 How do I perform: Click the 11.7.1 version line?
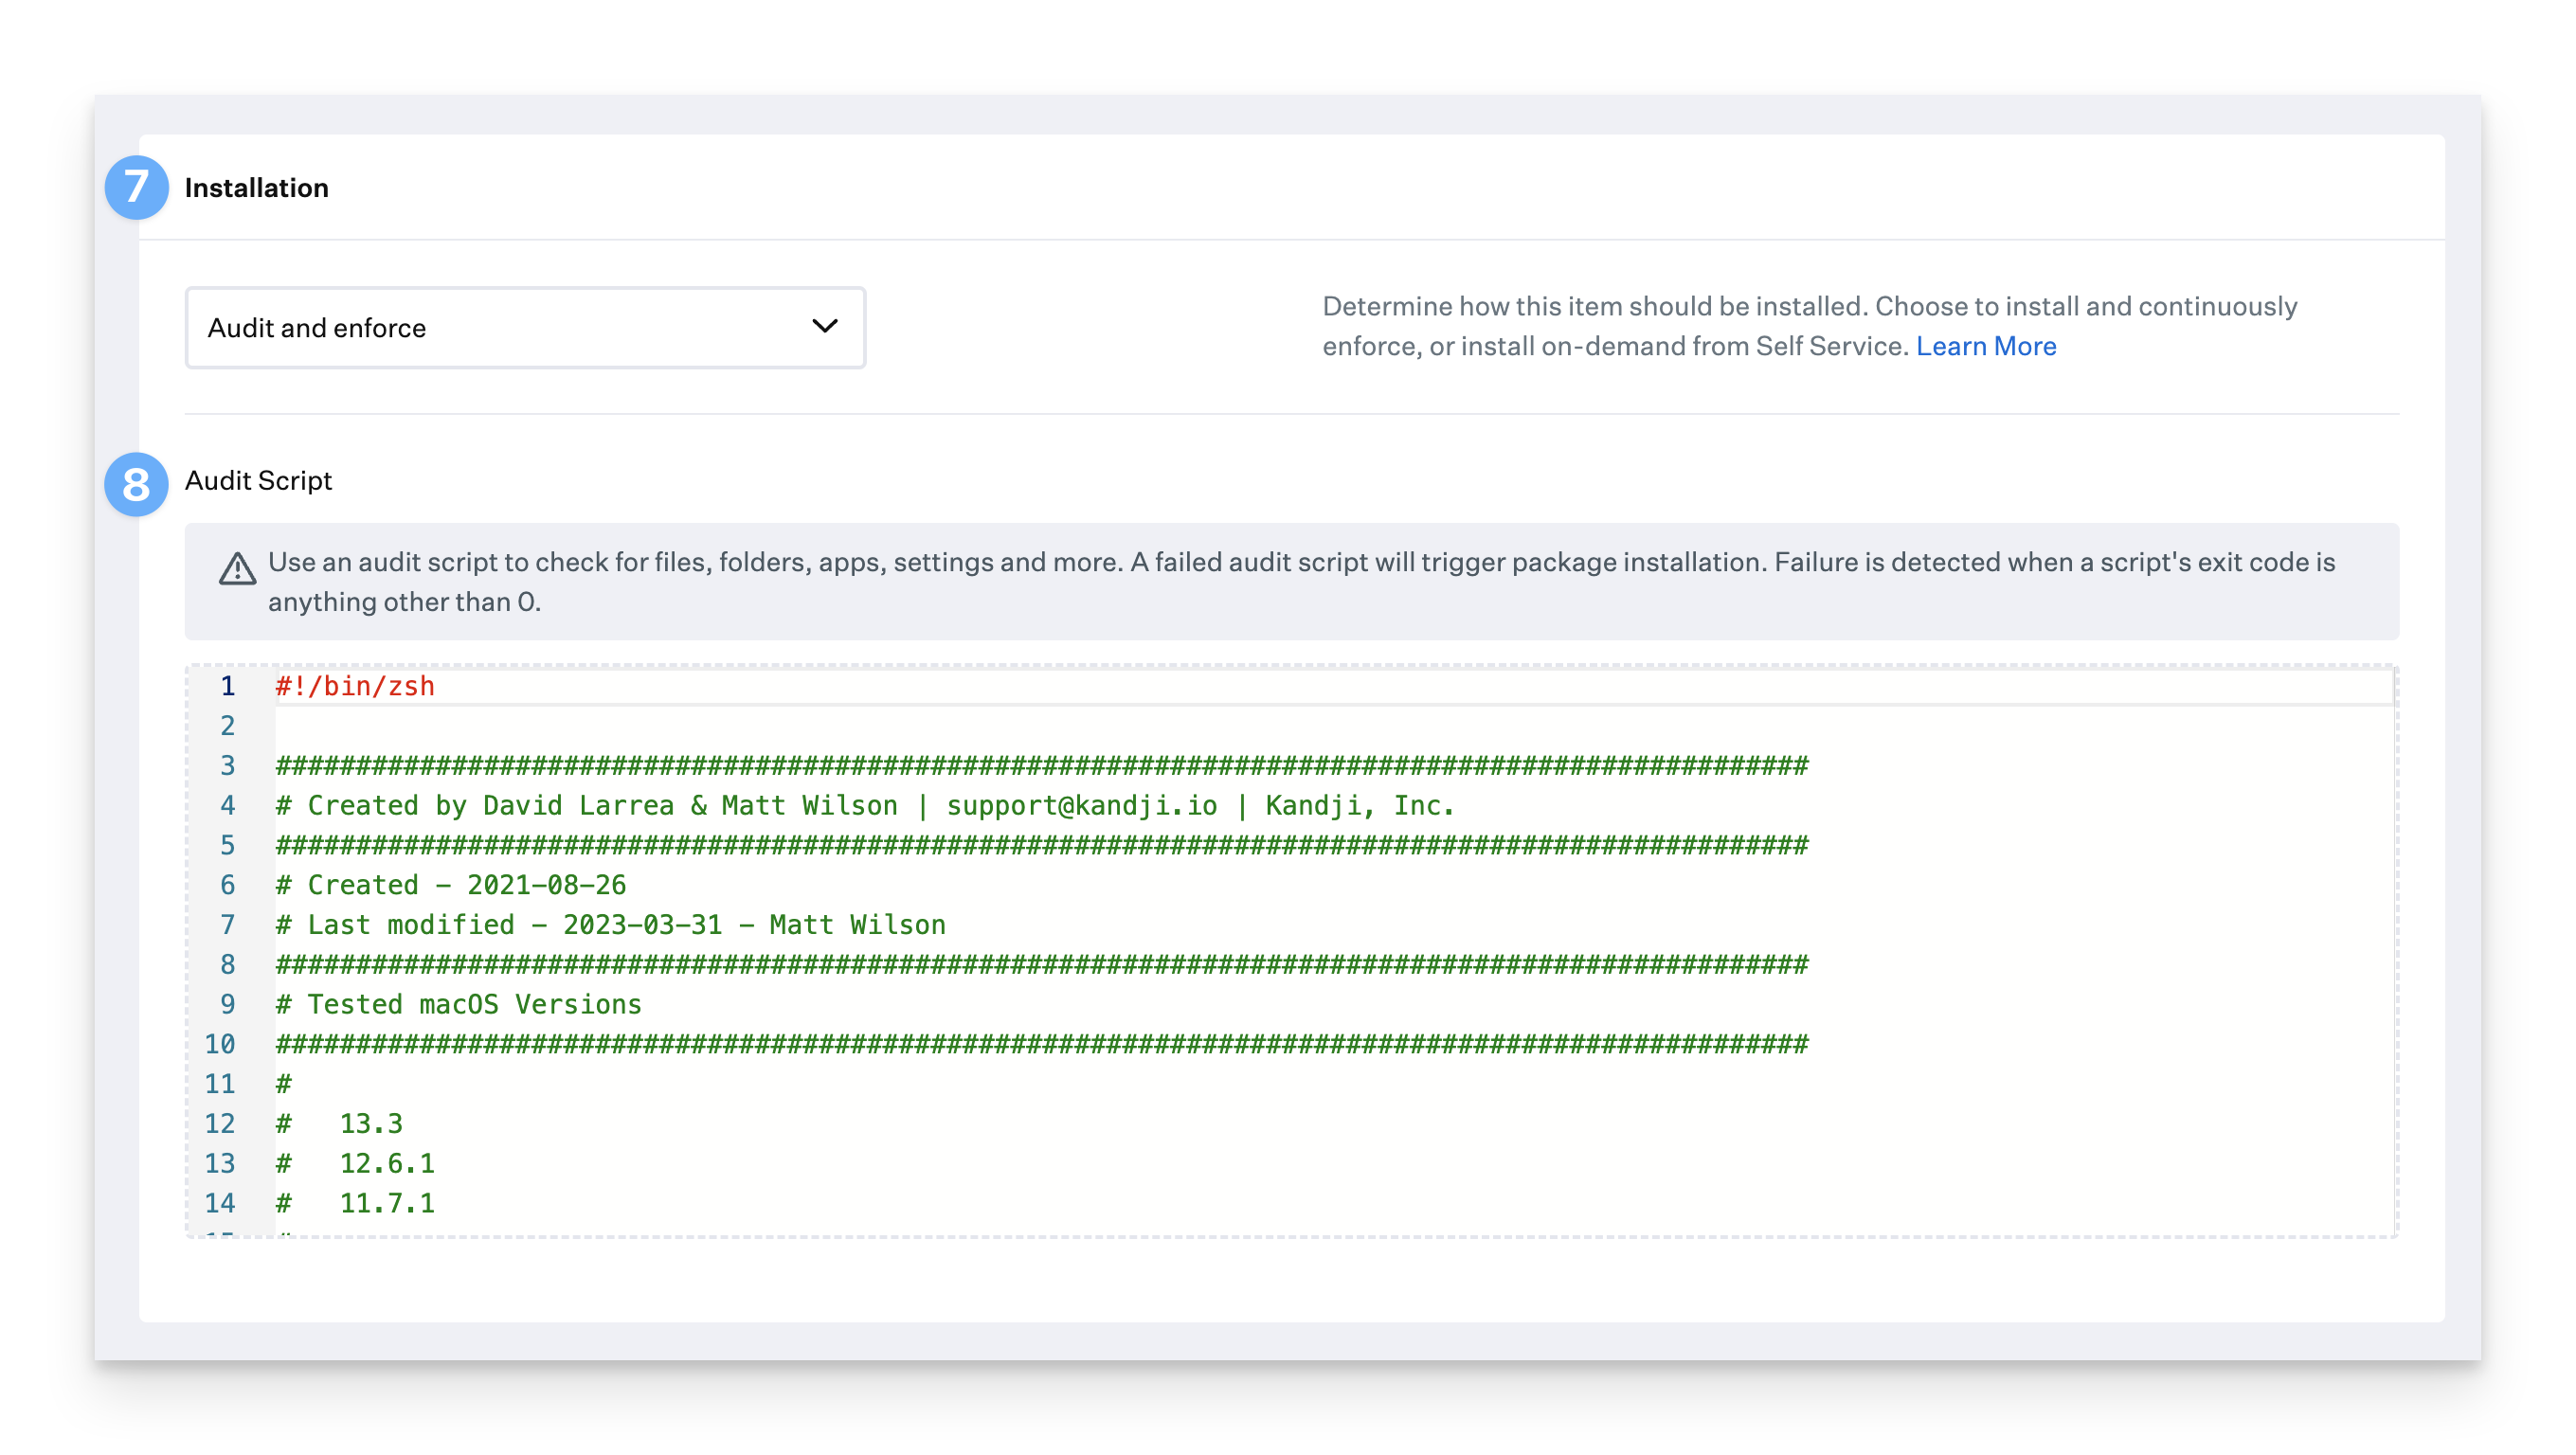(386, 1204)
